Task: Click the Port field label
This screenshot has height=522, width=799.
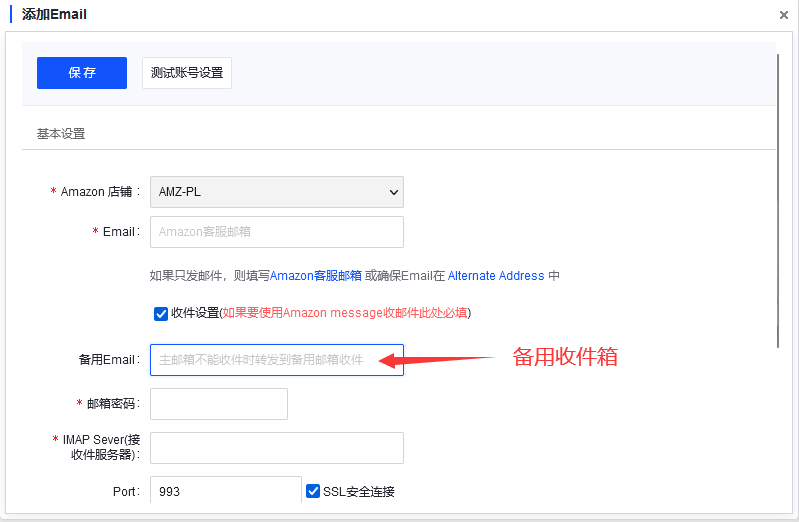Action: [x=126, y=491]
